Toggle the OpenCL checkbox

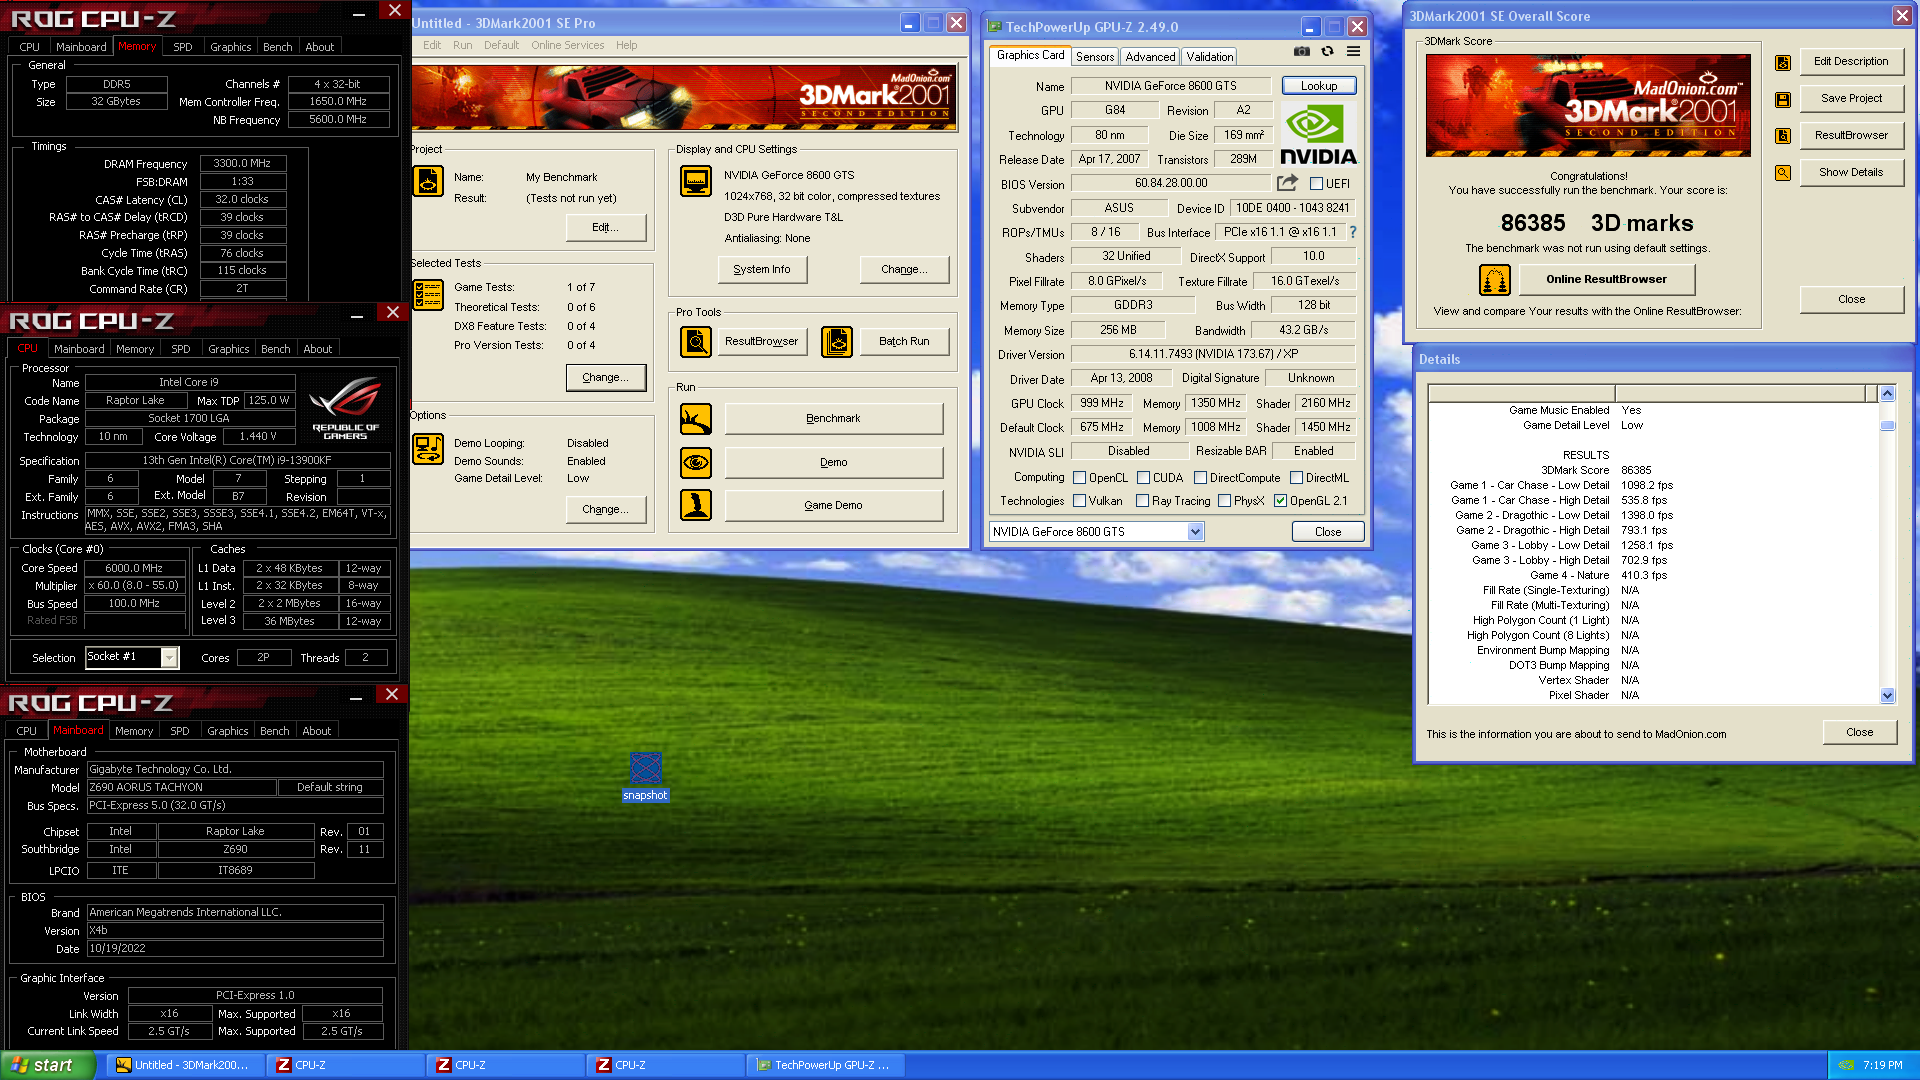click(1079, 478)
